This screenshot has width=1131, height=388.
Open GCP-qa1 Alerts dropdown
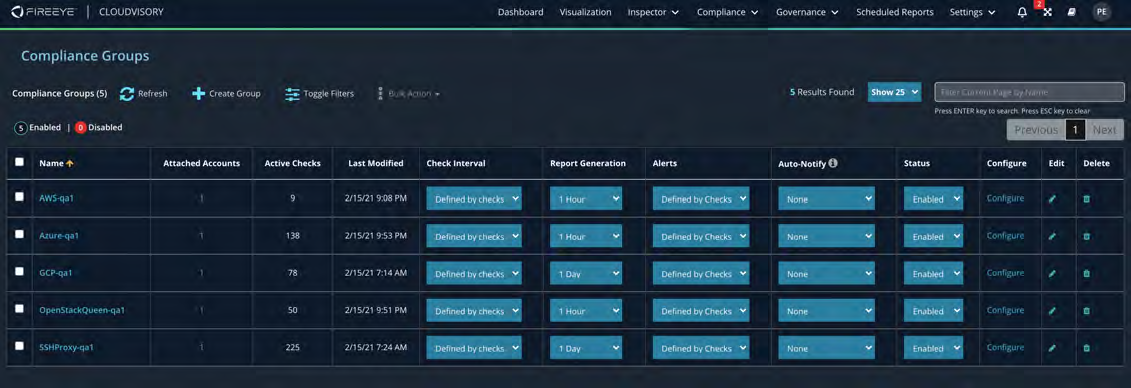(700, 274)
